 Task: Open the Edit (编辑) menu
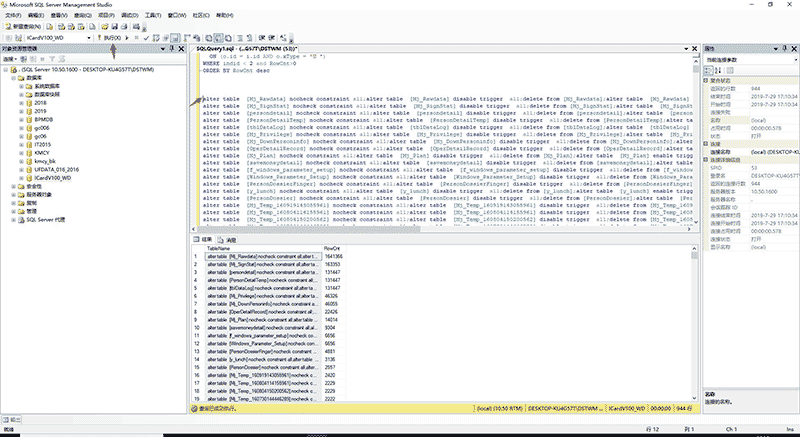point(36,15)
